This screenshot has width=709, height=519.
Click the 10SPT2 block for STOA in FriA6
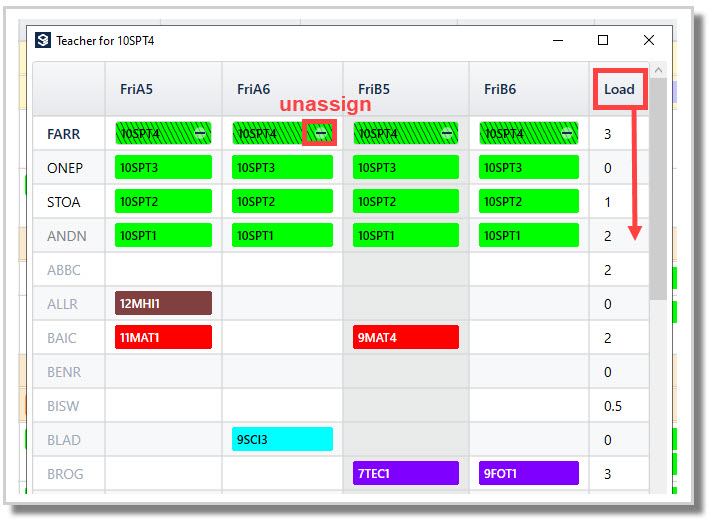[x=282, y=201]
